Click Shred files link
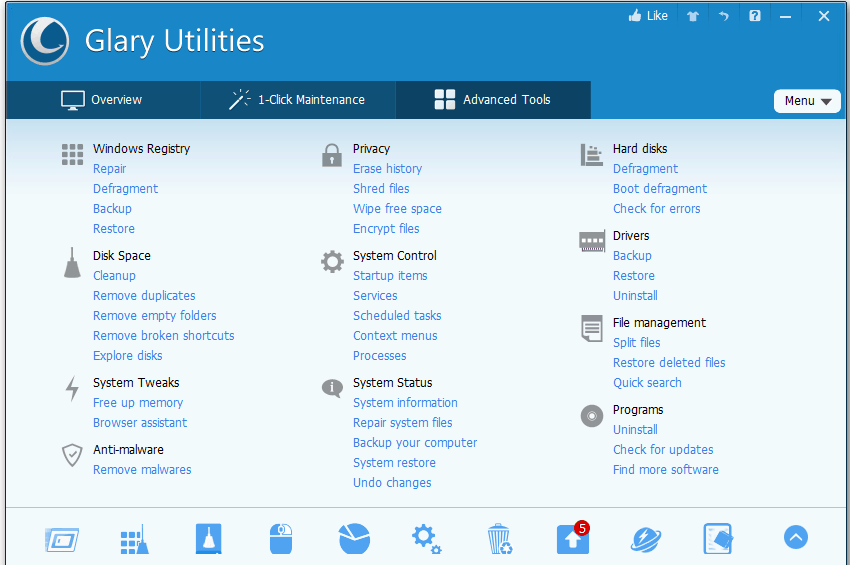The width and height of the screenshot is (850, 565). point(381,189)
